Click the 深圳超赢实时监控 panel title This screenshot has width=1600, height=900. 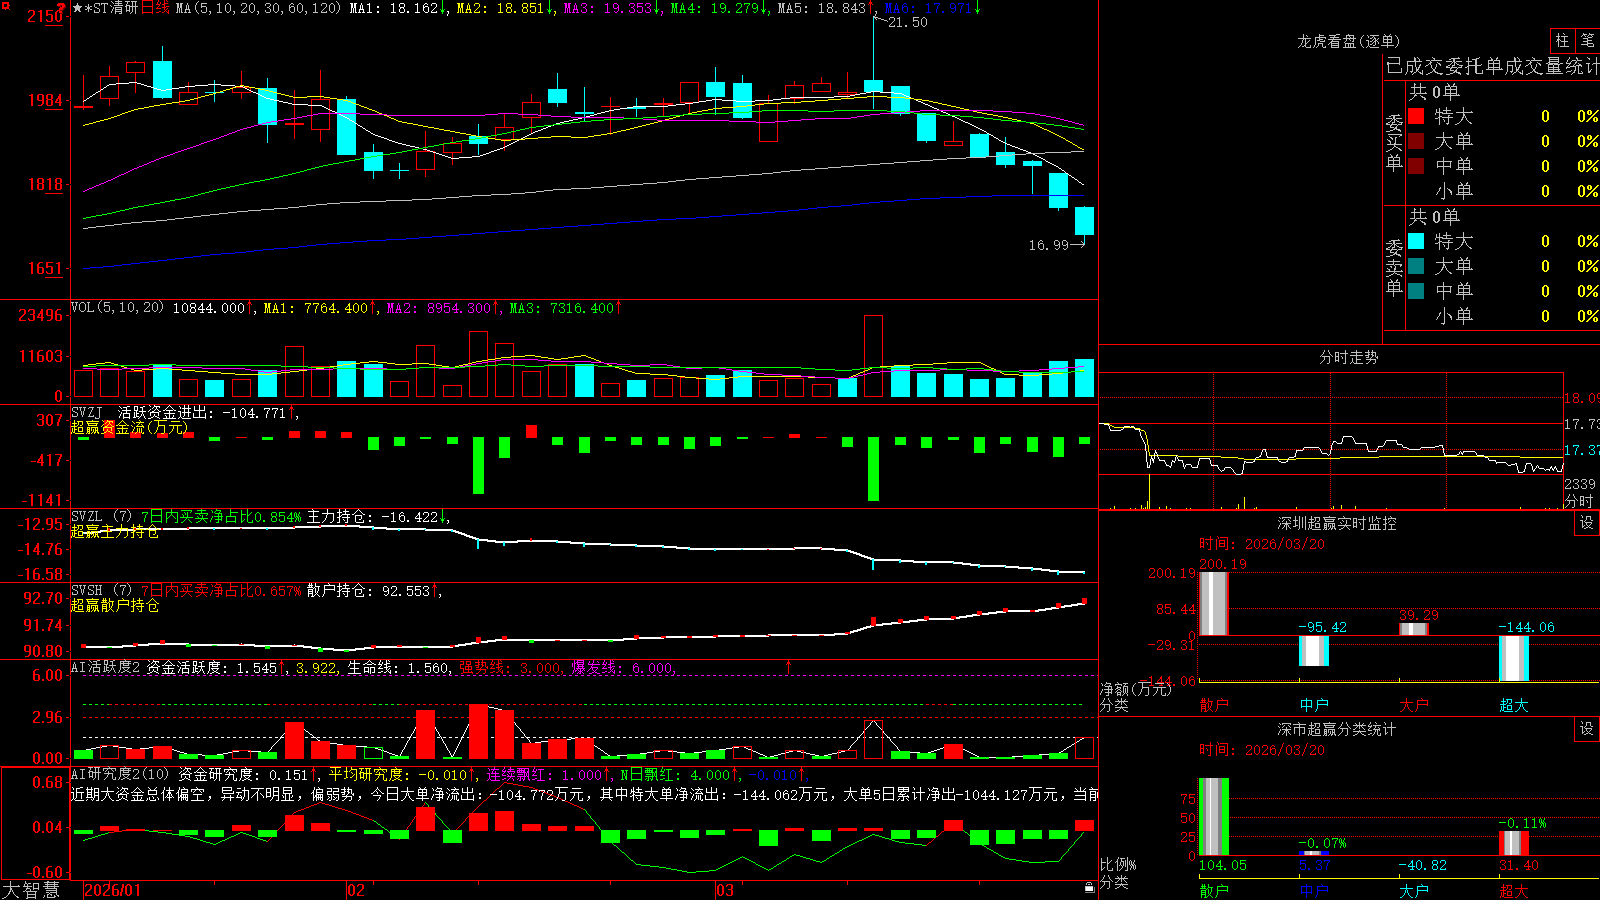[x=1337, y=523]
